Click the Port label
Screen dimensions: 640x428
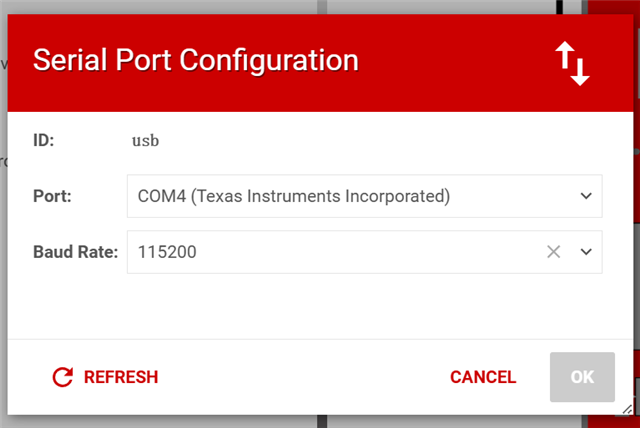[x=52, y=197]
